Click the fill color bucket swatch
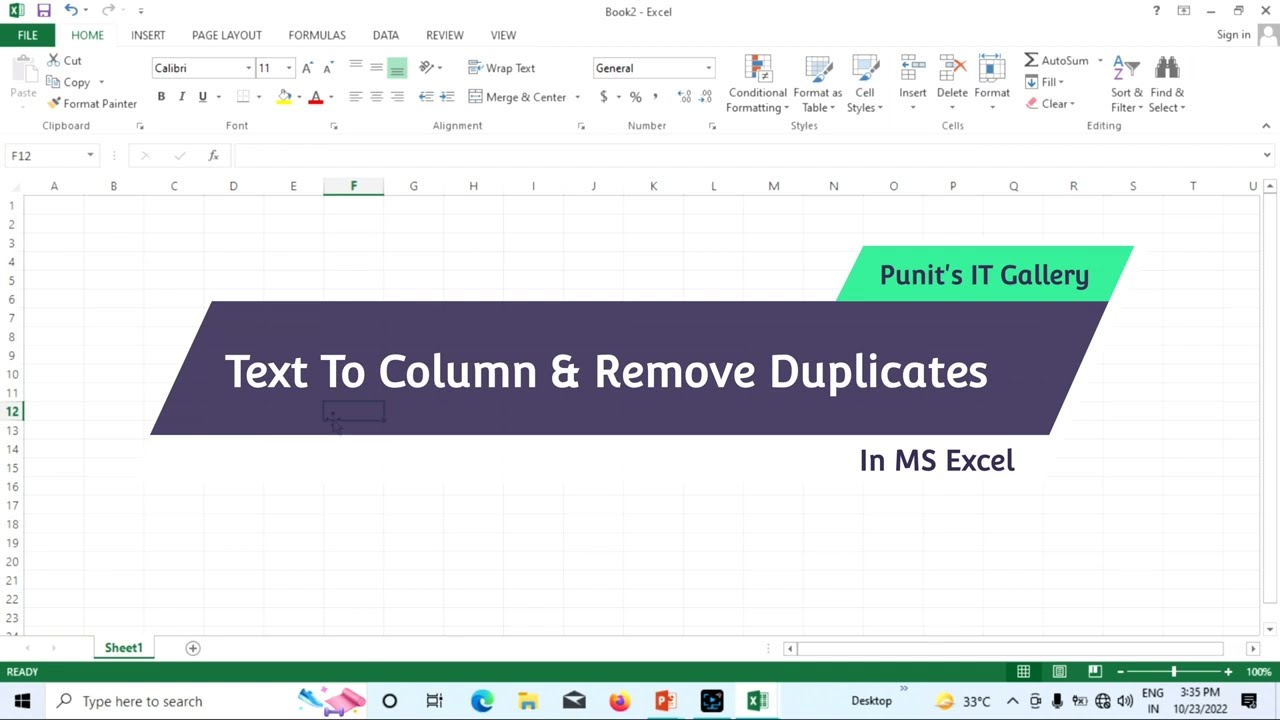The image size is (1280, 720). point(285,97)
